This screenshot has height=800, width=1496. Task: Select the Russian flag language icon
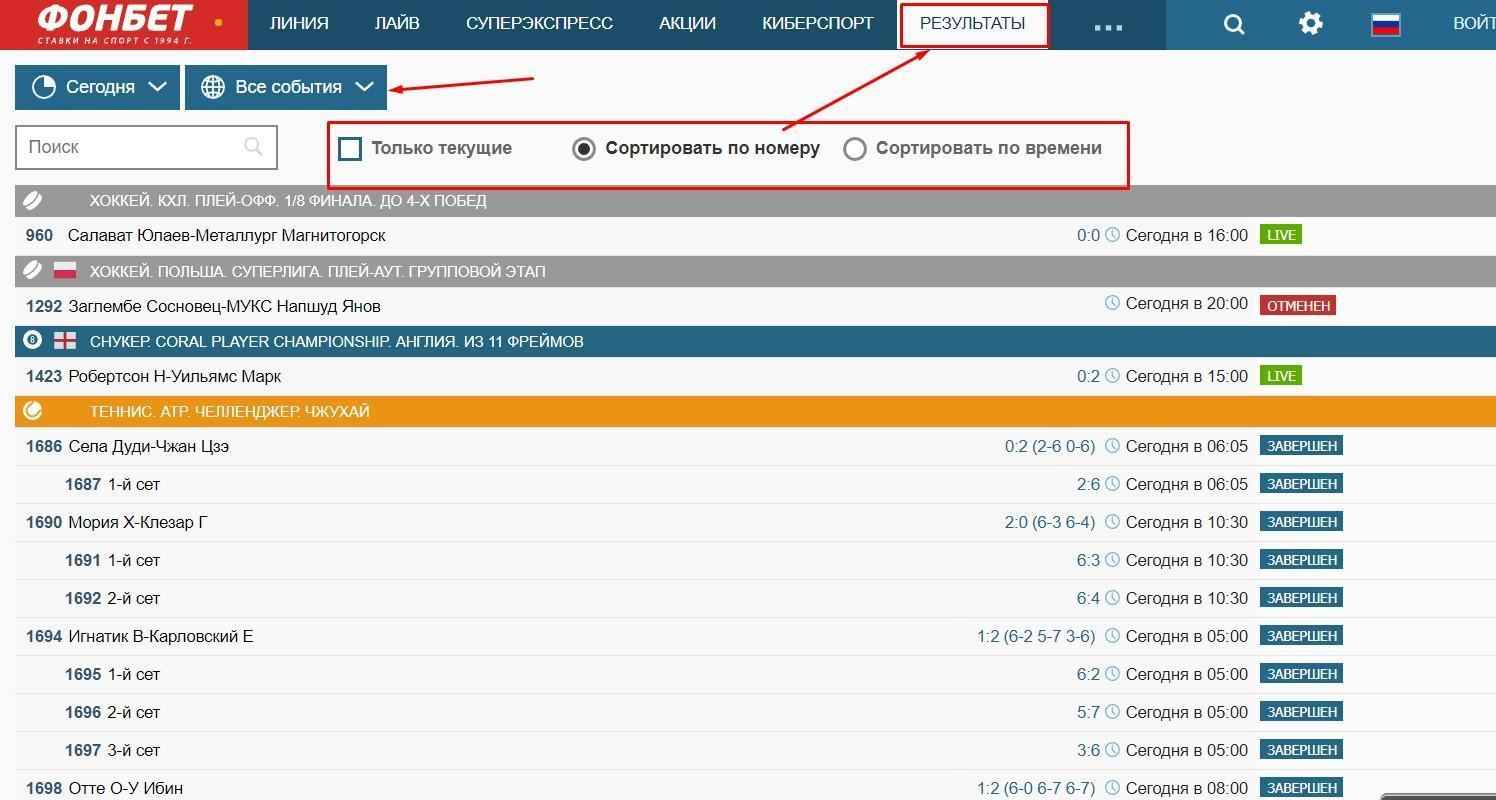pos(1385,24)
